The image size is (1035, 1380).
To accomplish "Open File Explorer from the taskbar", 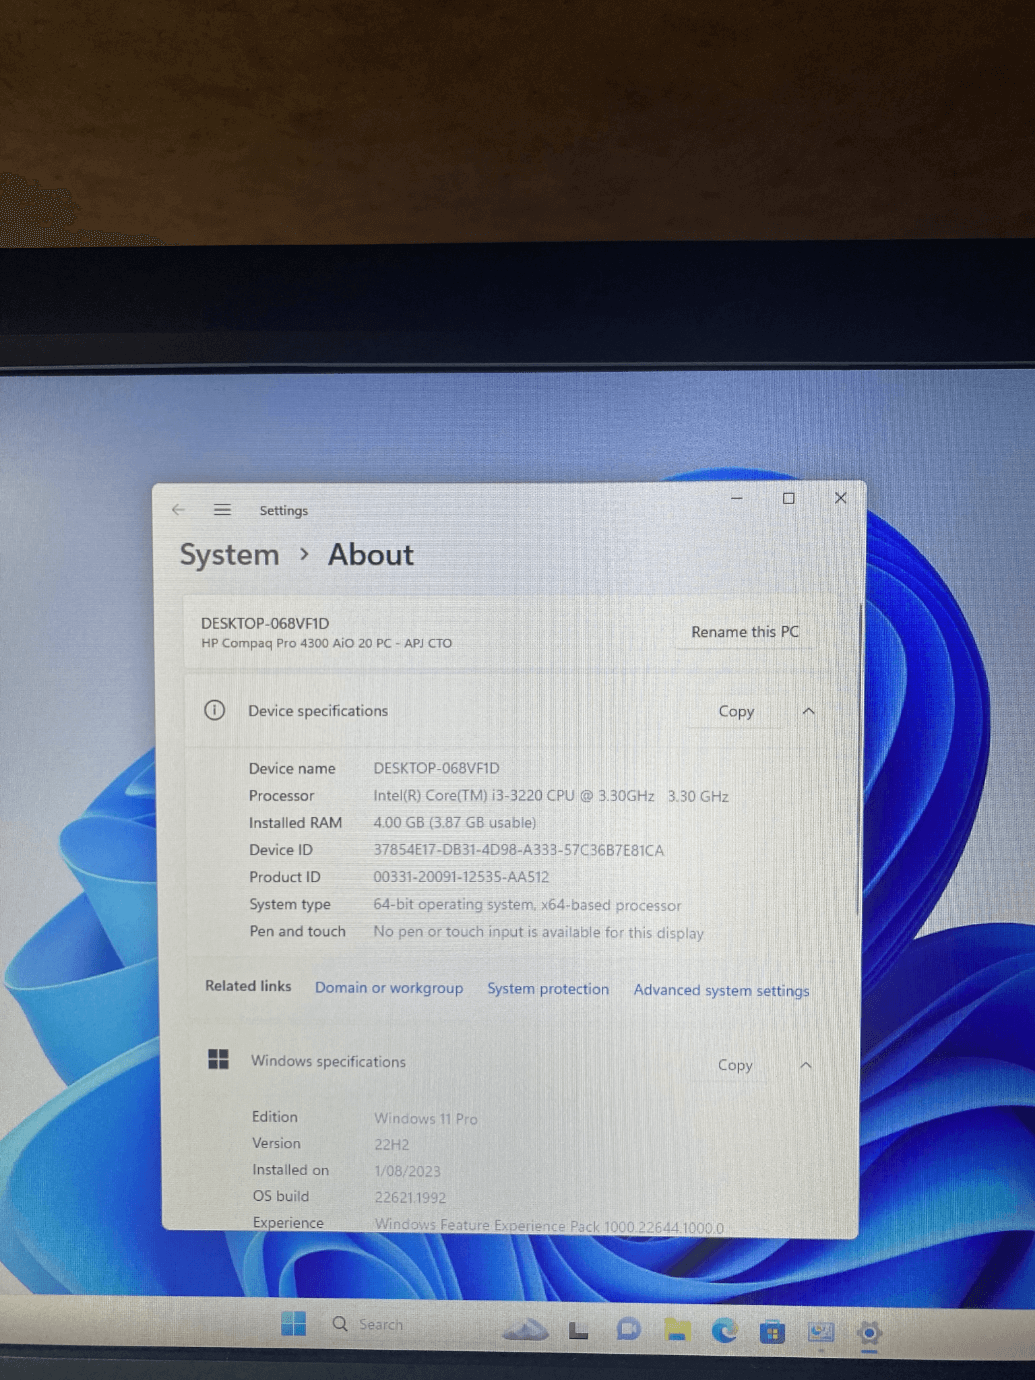I will pyautogui.click(x=677, y=1329).
